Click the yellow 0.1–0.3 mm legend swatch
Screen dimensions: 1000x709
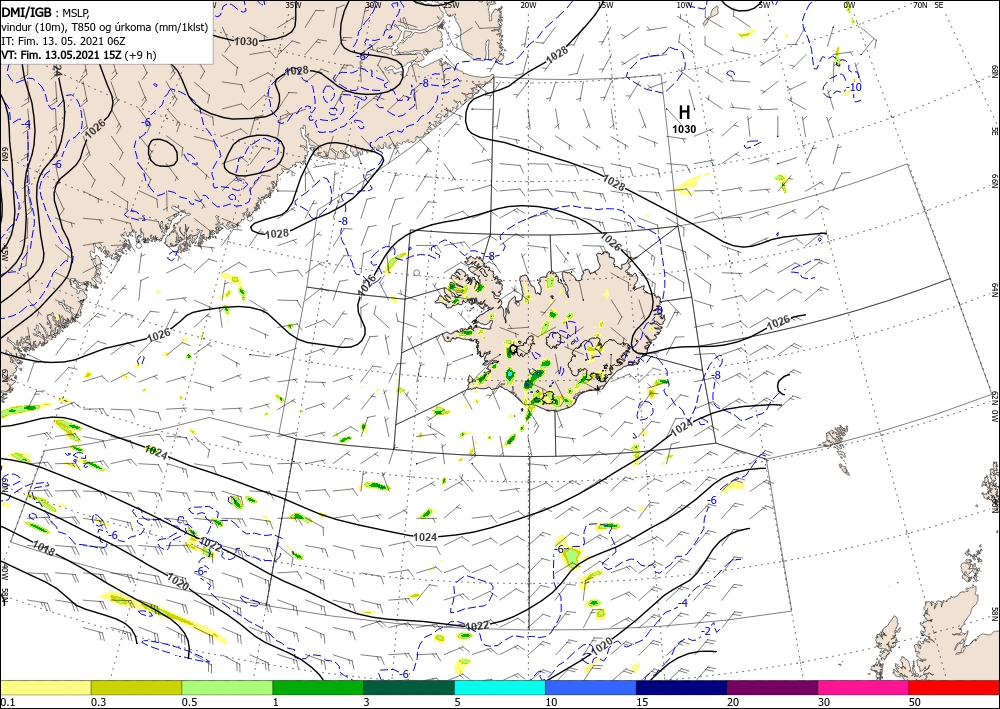click(45, 687)
